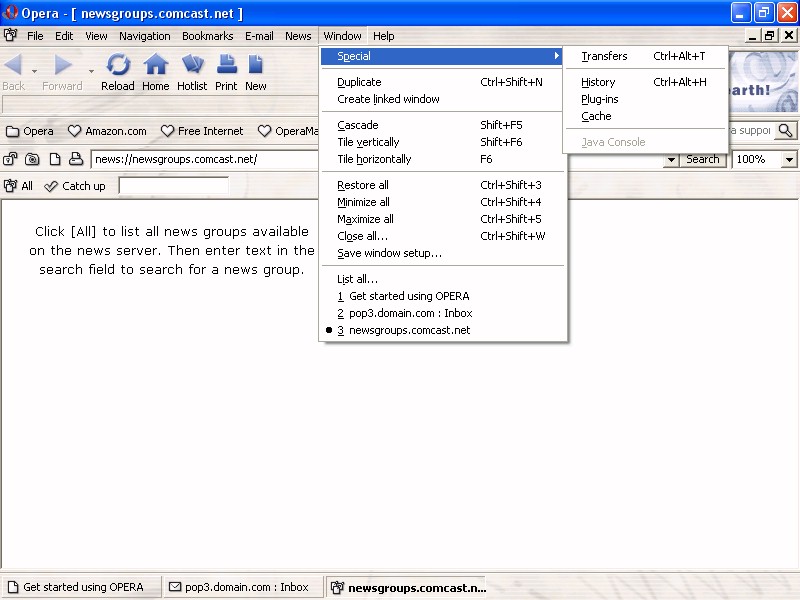Image resolution: width=800 pixels, height=600 pixels.
Task: Switch to window 2 pop3.domain.com Inbox
Action: (410, 313)
